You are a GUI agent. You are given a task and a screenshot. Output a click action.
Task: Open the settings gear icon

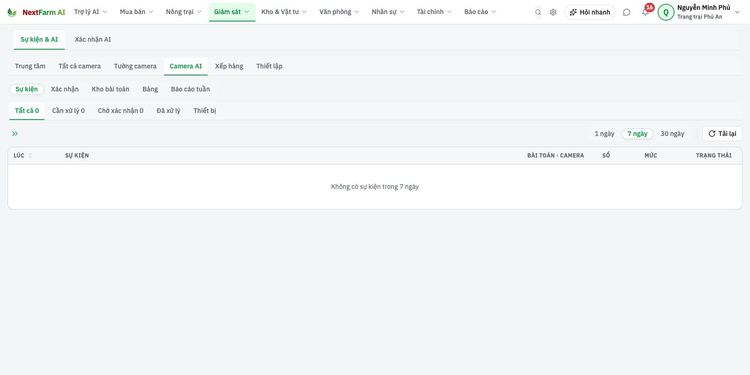(553, 12)
